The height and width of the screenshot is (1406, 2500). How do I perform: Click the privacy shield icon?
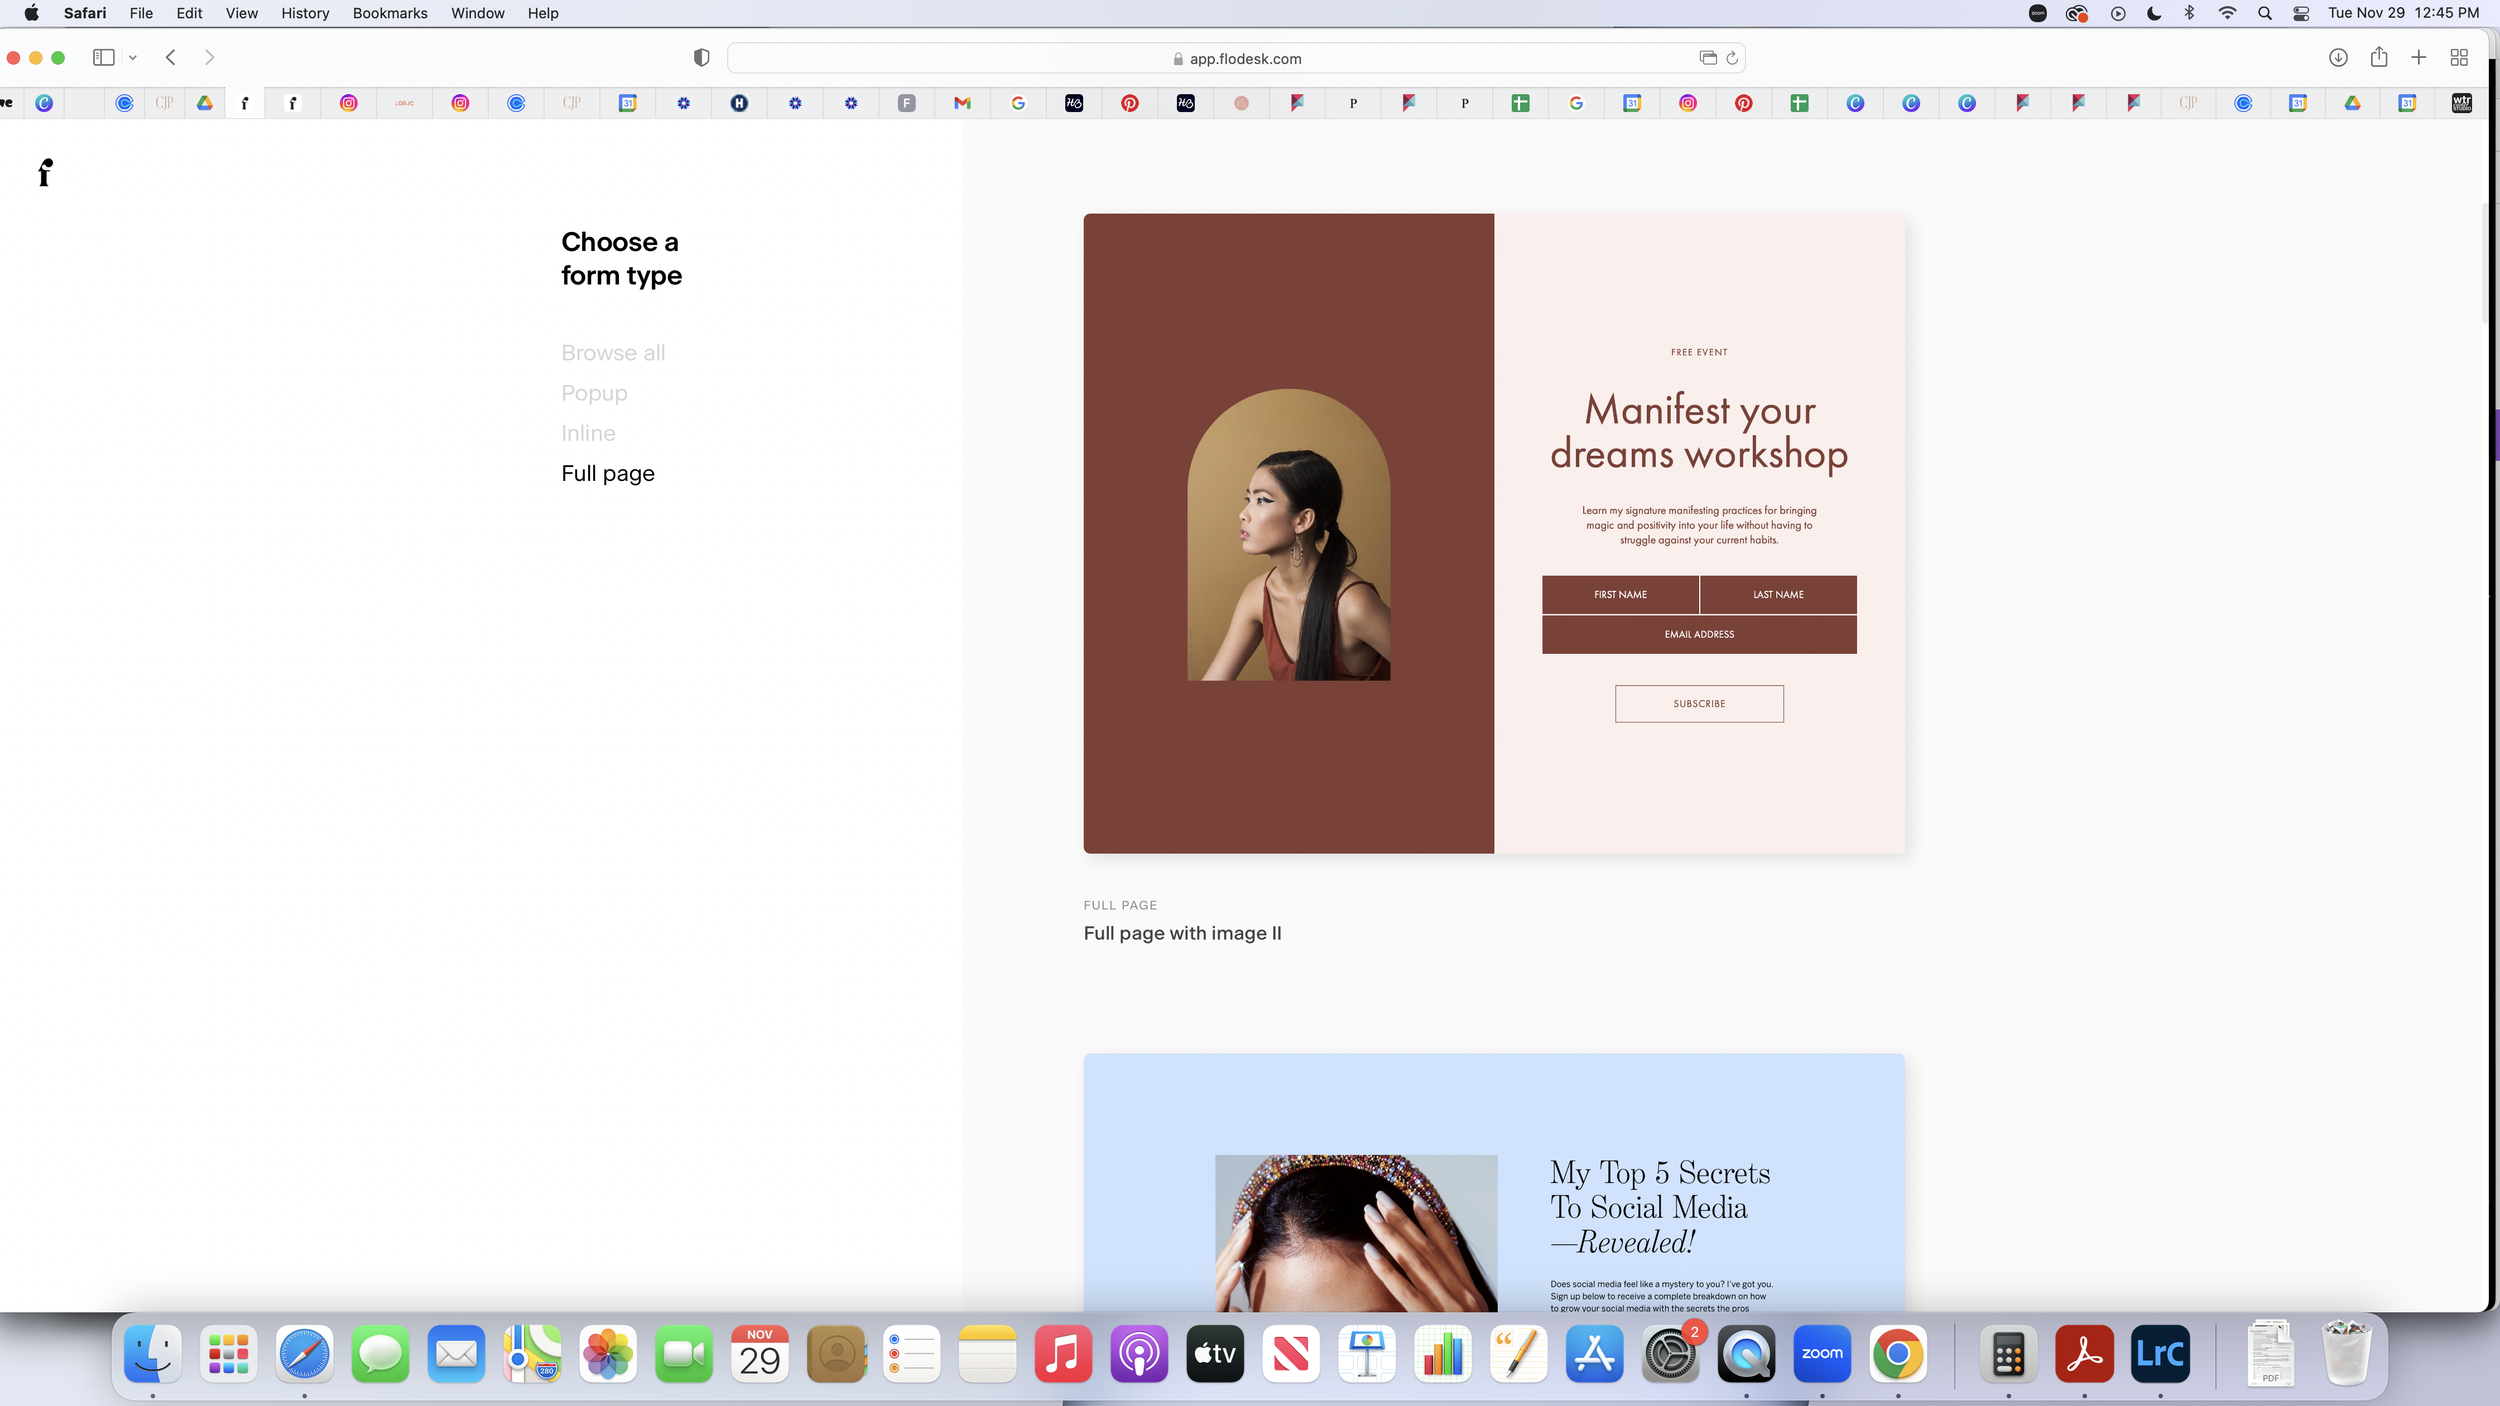click(701, 58)
